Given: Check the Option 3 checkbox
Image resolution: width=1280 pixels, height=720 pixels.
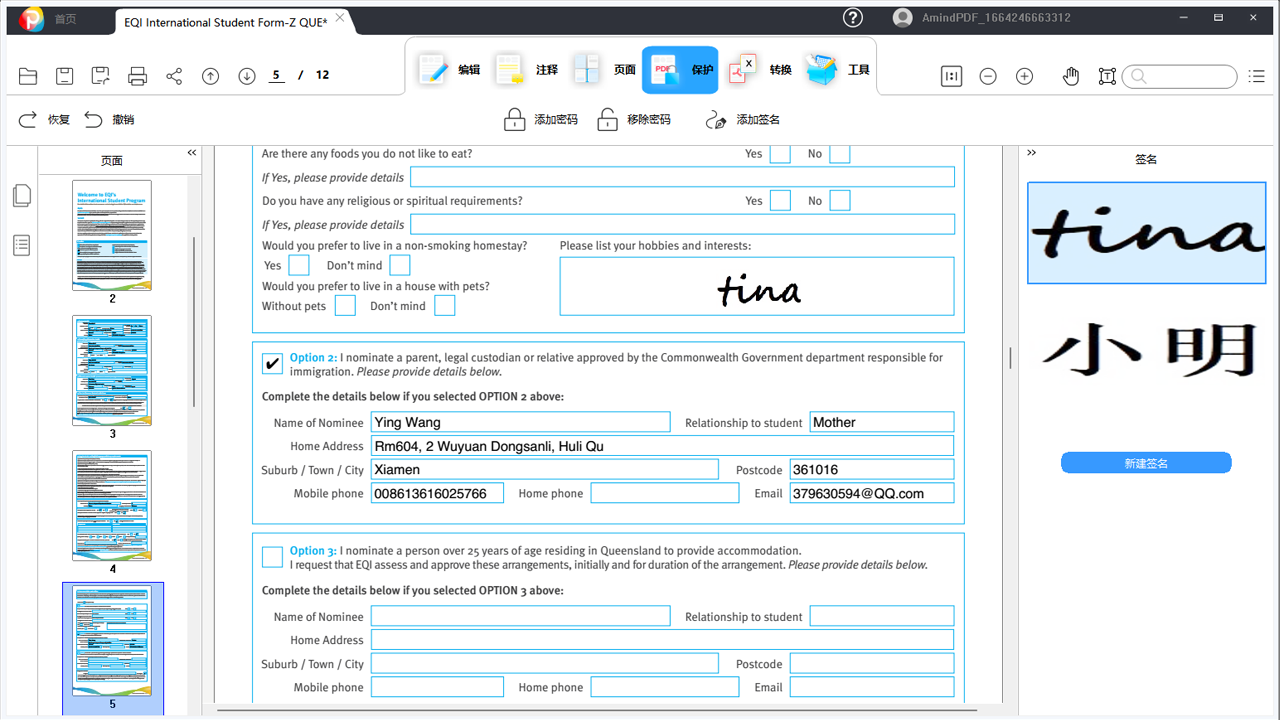Looking at the screenshot, I should [272, 556].
